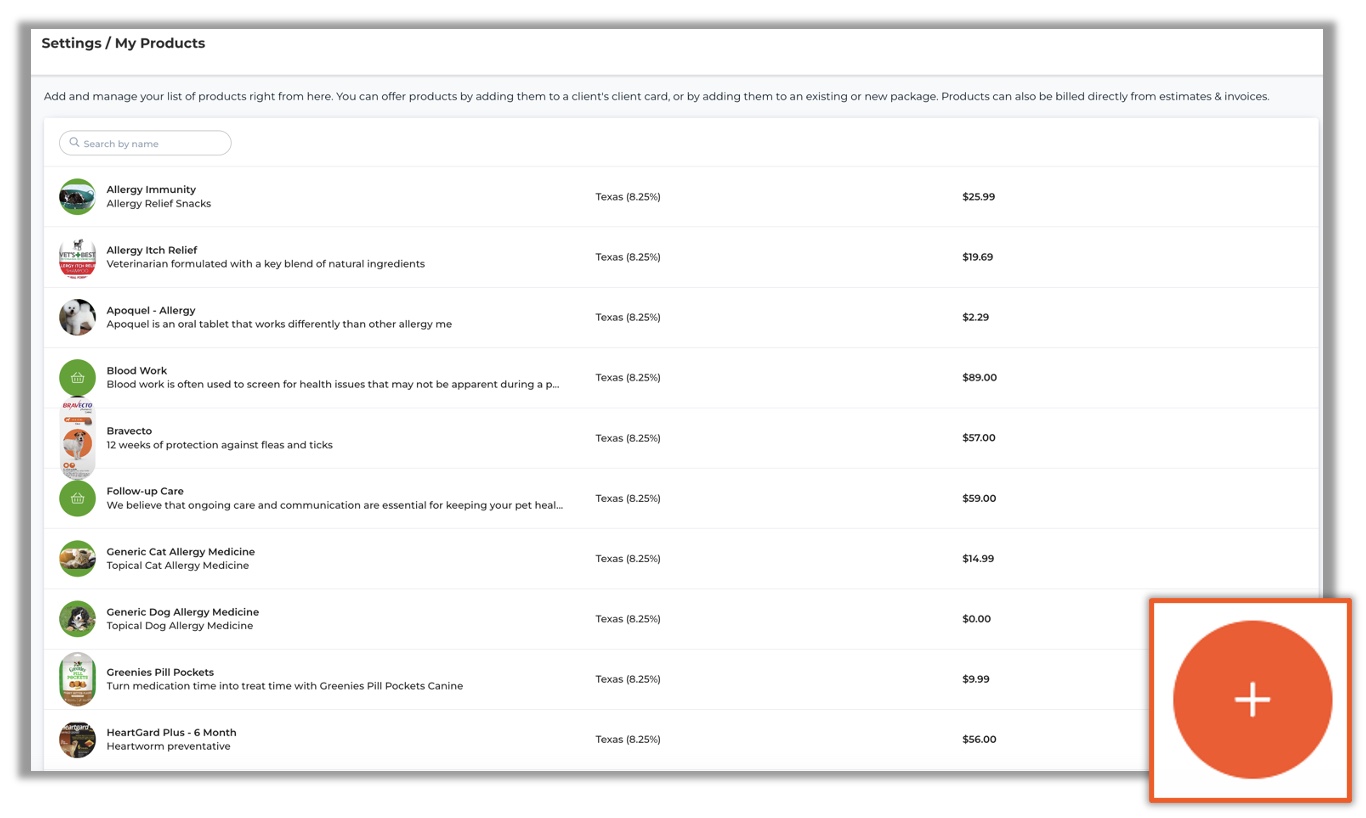Image resolution: width=1366 pixels, height=818 pixels.
Task: Click the Greenies Pill Pockets product image
Action: 77,679
